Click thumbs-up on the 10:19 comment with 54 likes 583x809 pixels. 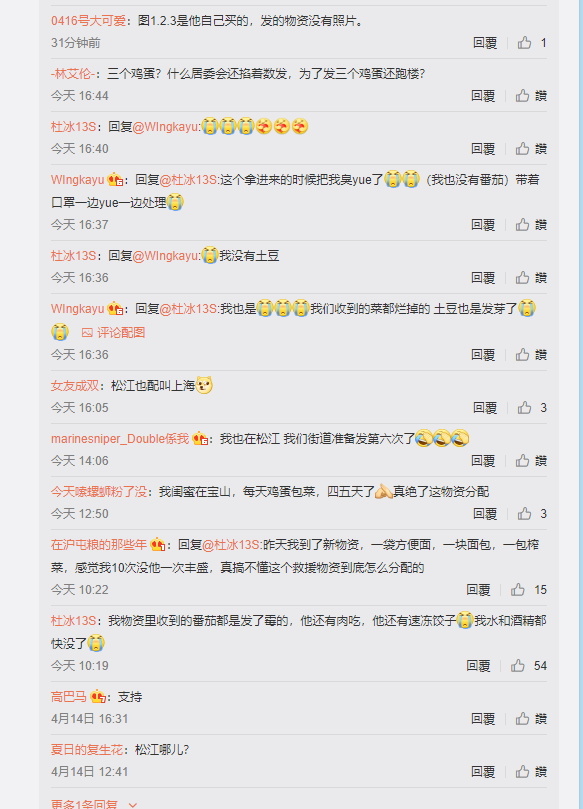pyautogui.click(x=518, y=666)
